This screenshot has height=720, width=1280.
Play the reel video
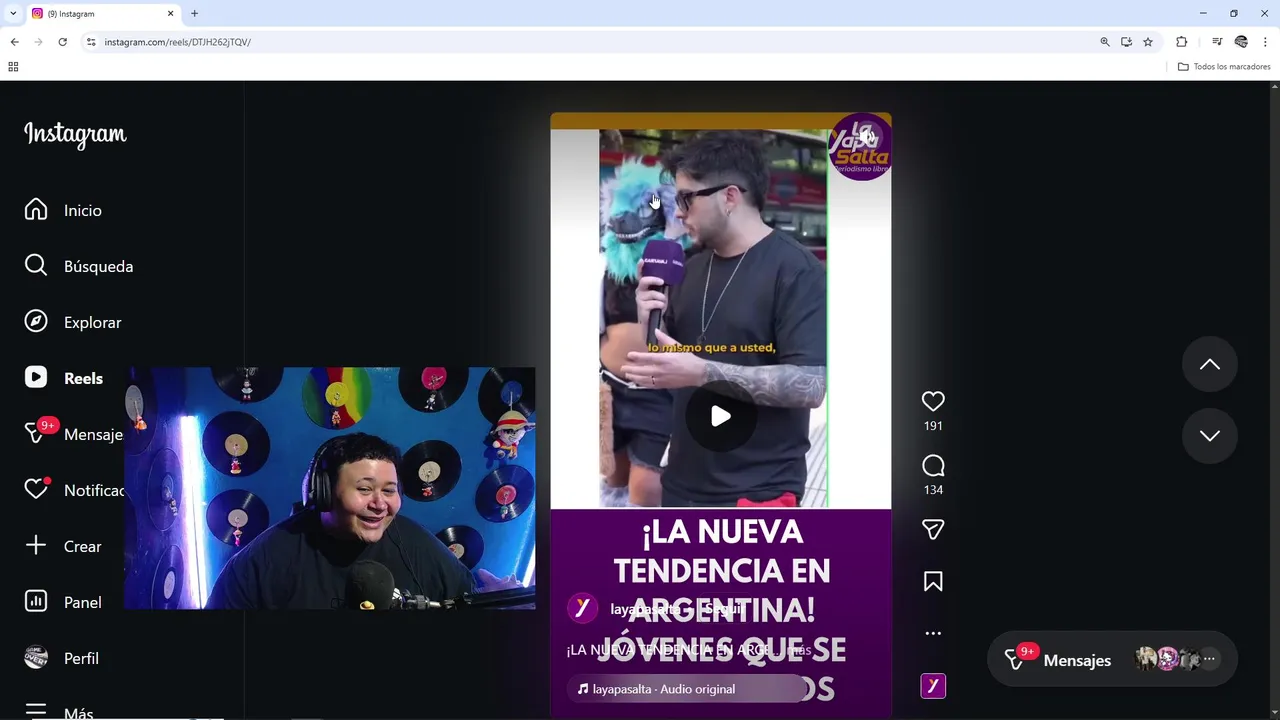tap(720, 416)
